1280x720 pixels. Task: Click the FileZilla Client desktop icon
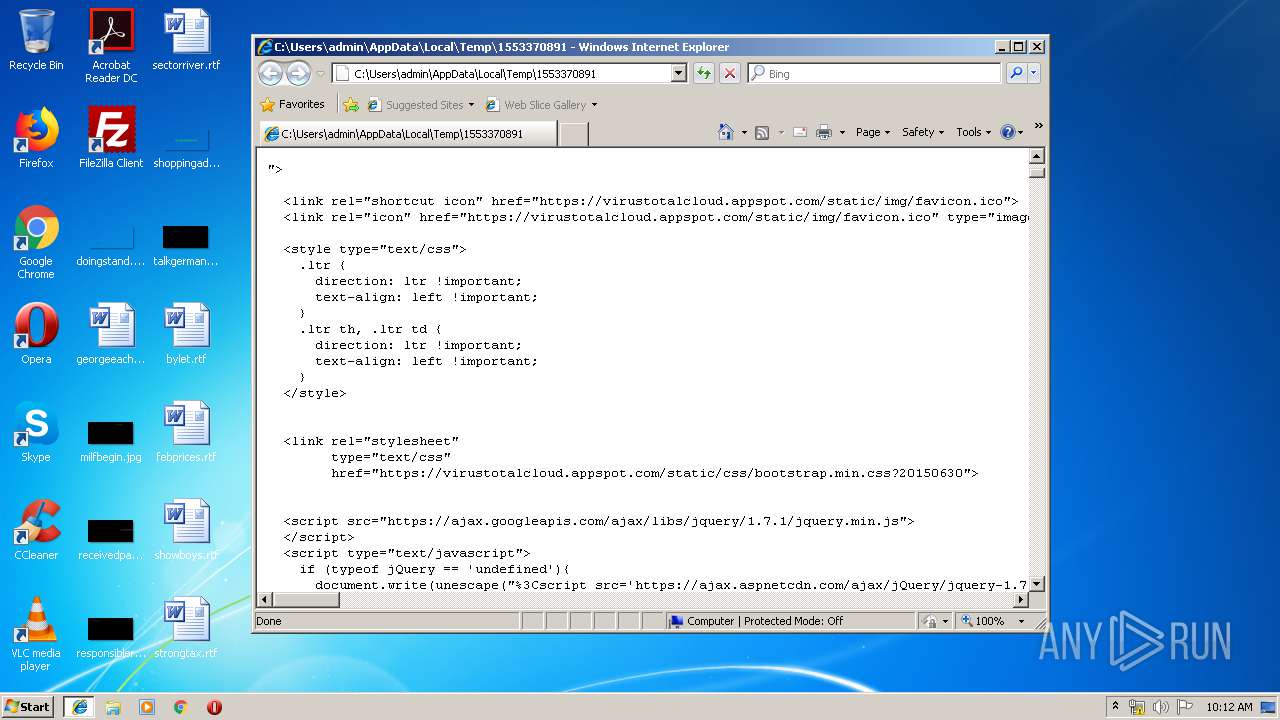[x=111, y=138]
